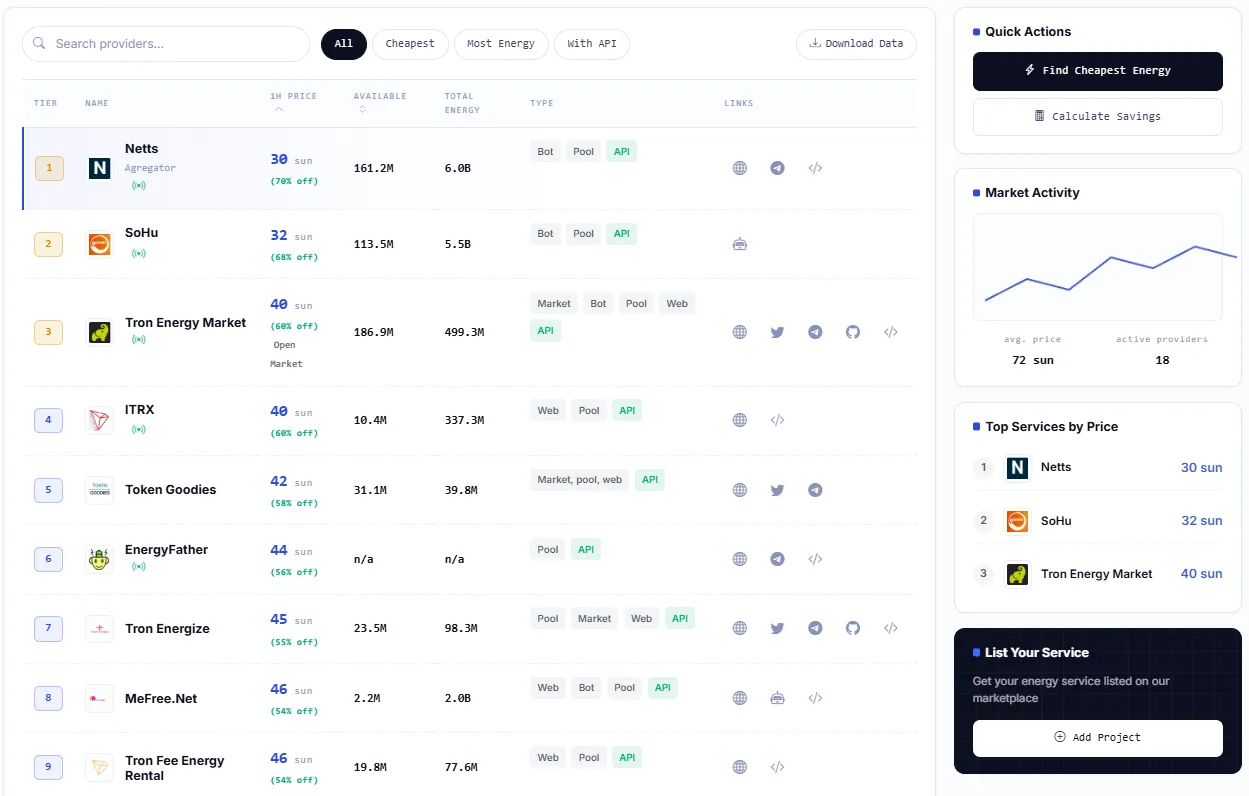Focus the Search providers field
Screen dimensions: 1249x796
coord(166,44)
